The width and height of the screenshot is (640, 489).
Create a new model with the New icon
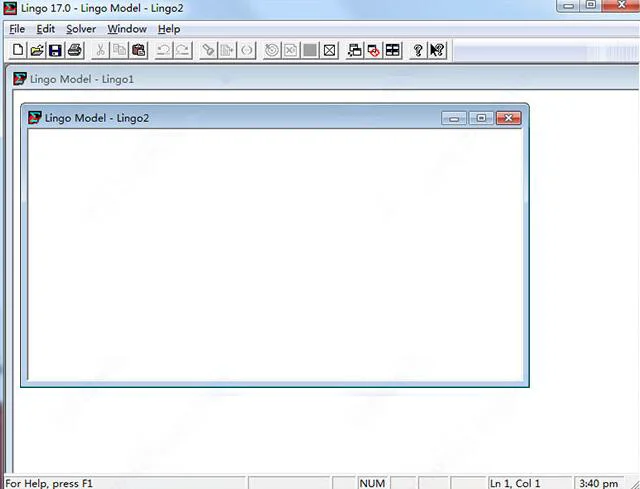coord(18,50)
